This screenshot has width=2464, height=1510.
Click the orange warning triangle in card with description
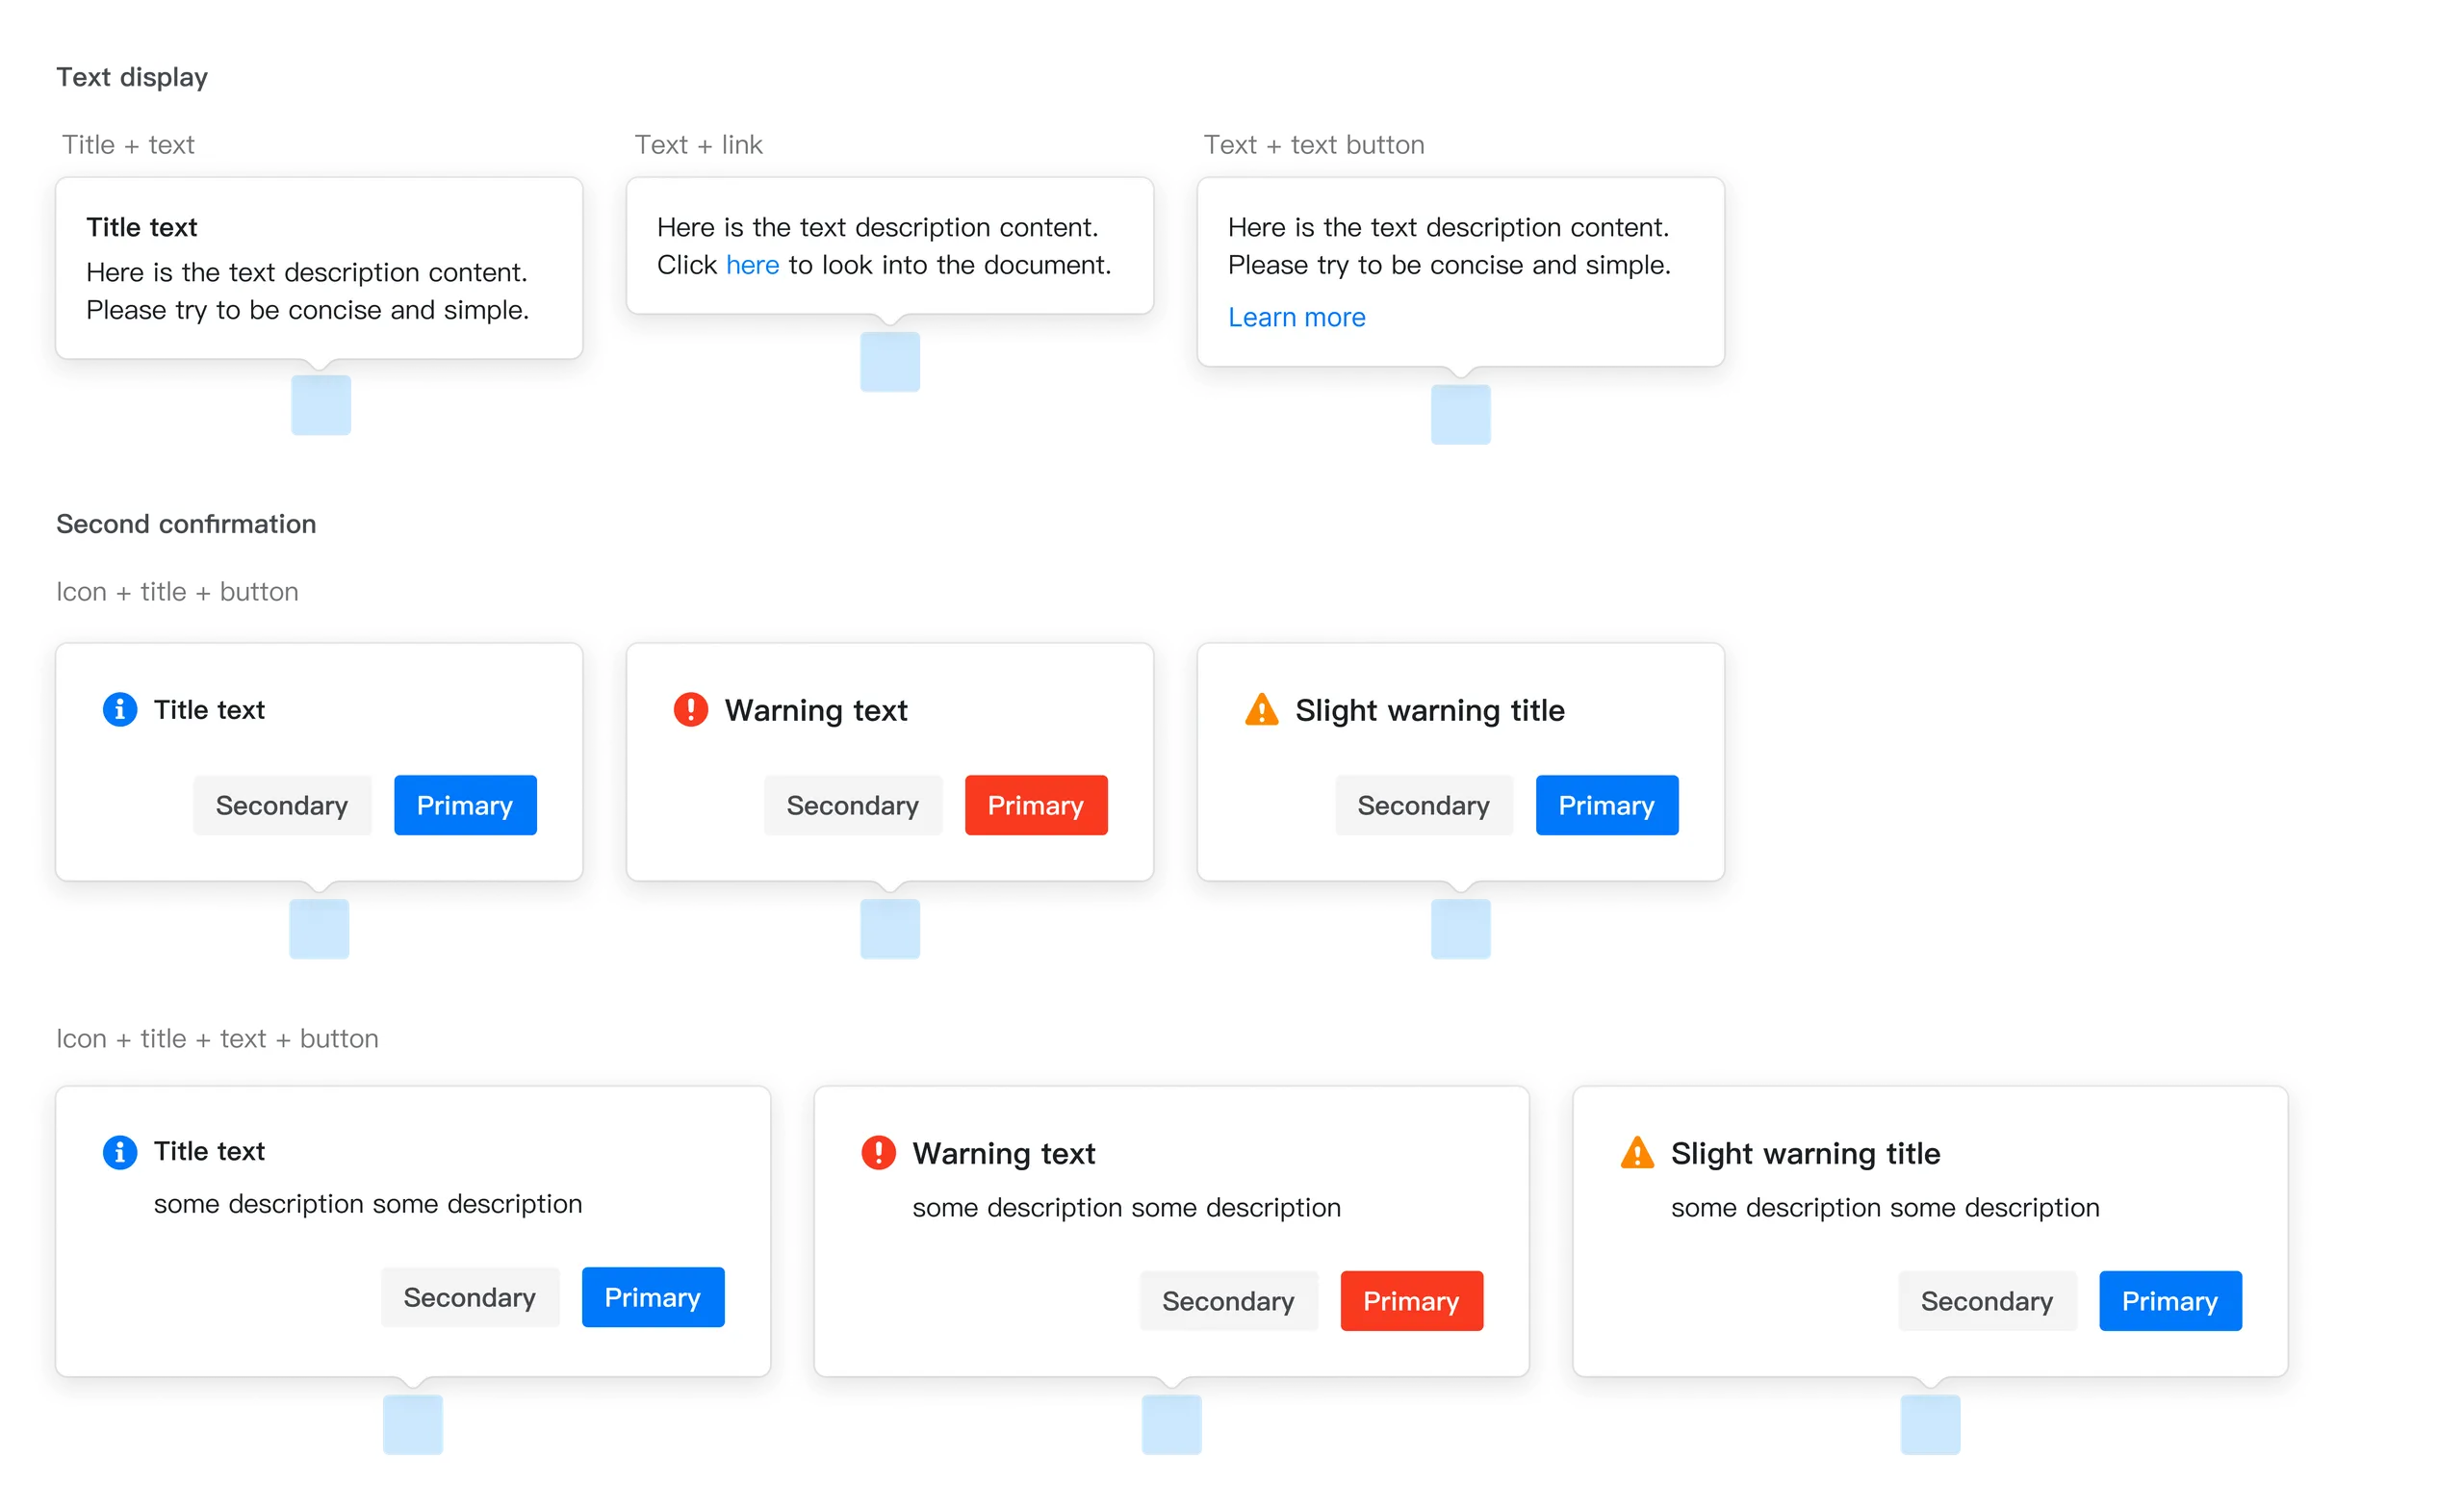pos(1637,1152)
